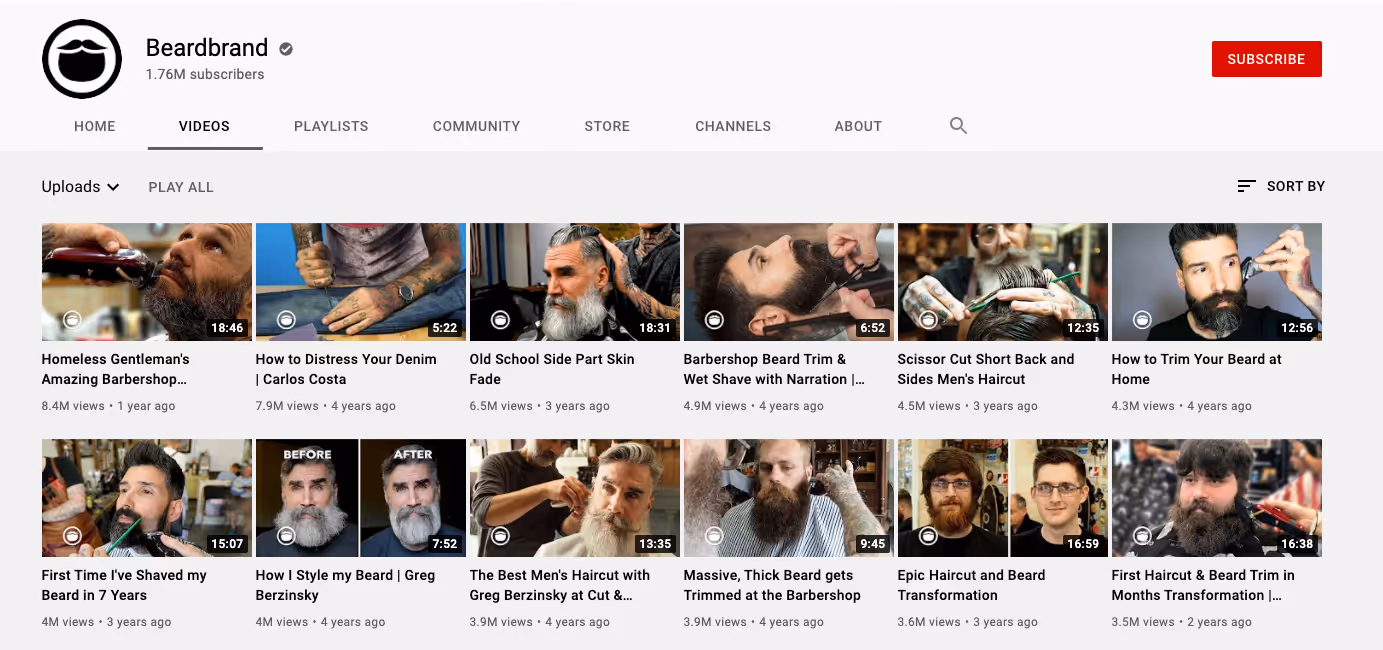Image resolution: width=1383 pixels, height=650 pixels.
Task: Open the Playlists tab
Action: click(331, 126)
